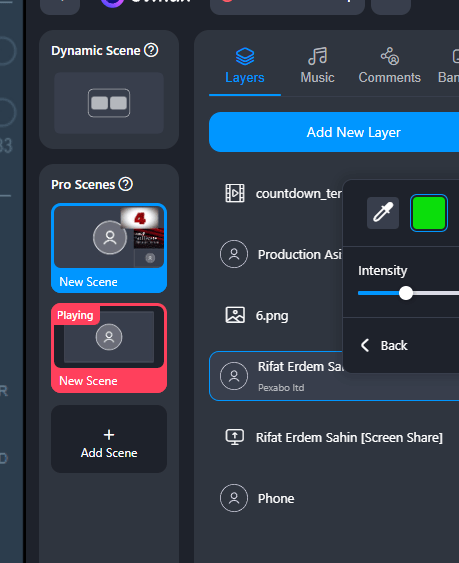Image resolution: width=459 pixels, height=563 pixels.
Task: Open the Dynamic Scene help icon
Action: coord(151,50)
